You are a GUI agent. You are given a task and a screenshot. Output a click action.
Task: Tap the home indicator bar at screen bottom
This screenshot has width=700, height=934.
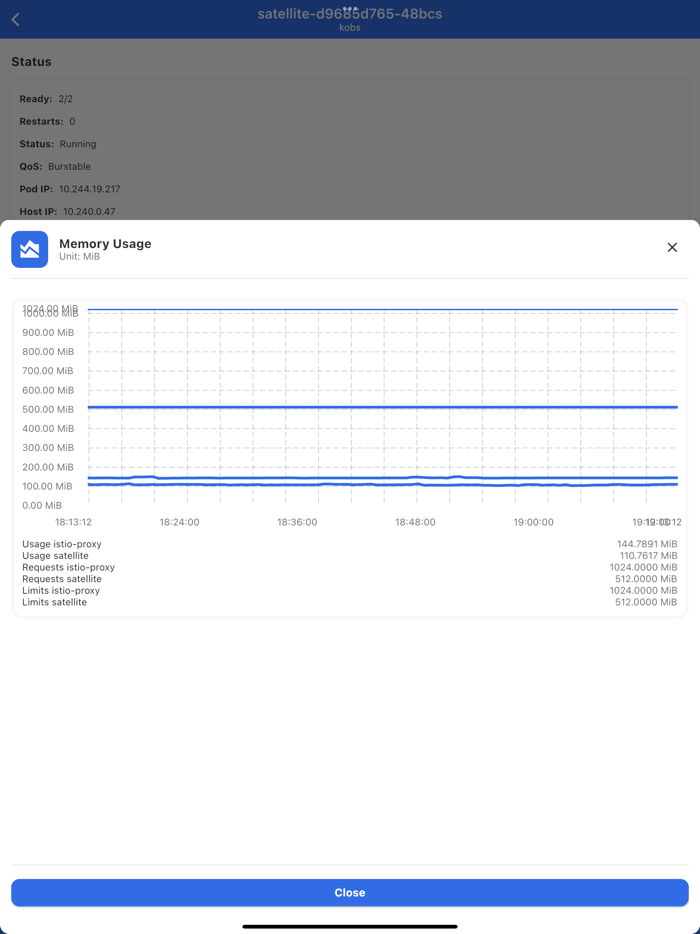pos(350,928)
